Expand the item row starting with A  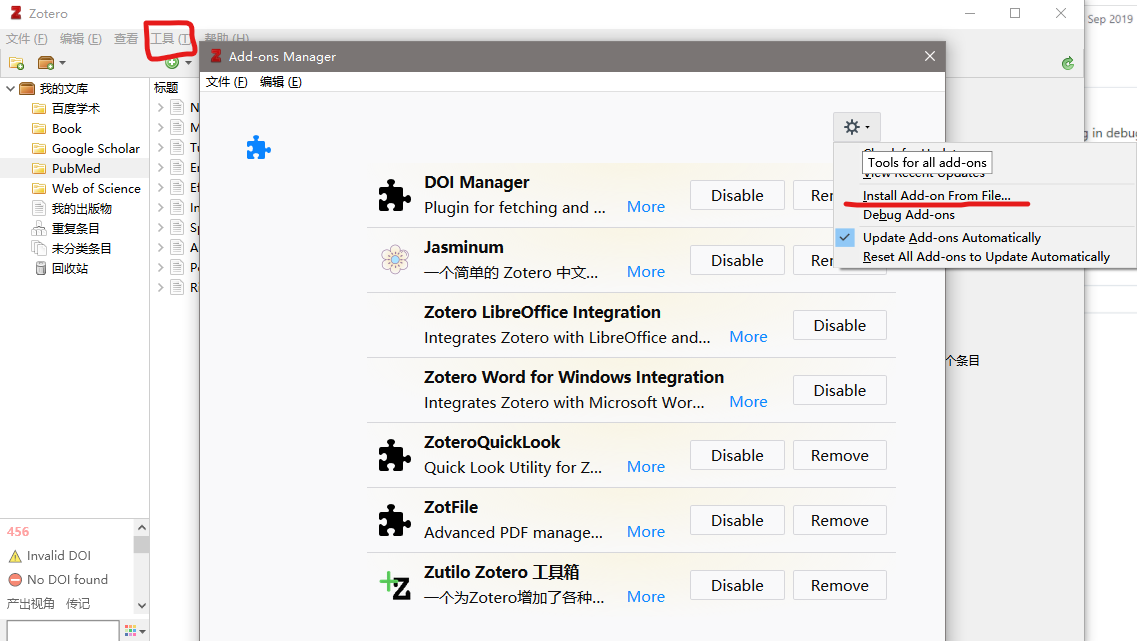[x=160, y=247]
